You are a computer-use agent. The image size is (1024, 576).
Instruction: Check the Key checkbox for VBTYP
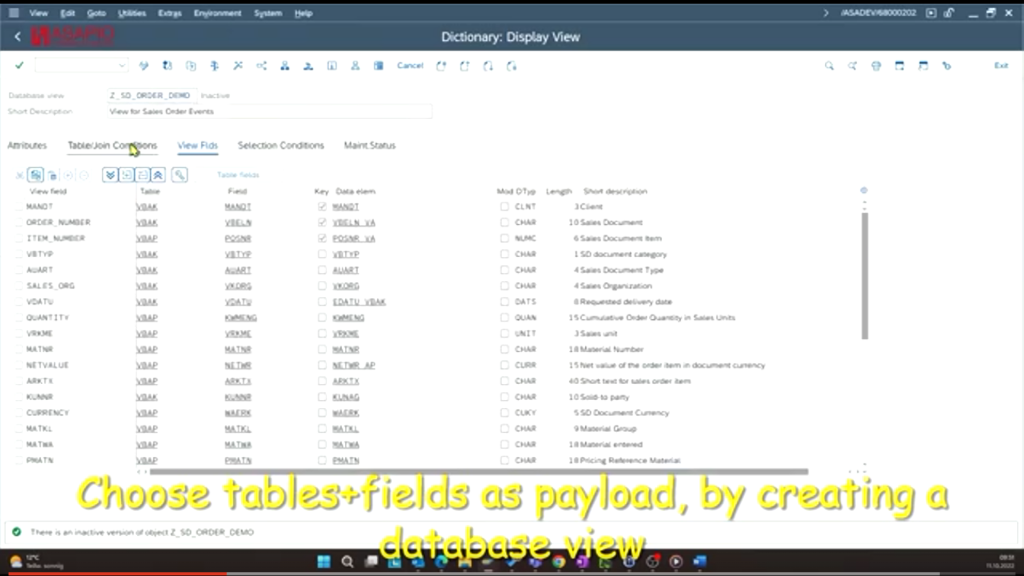pyautogui.click(x=320, y=254)
